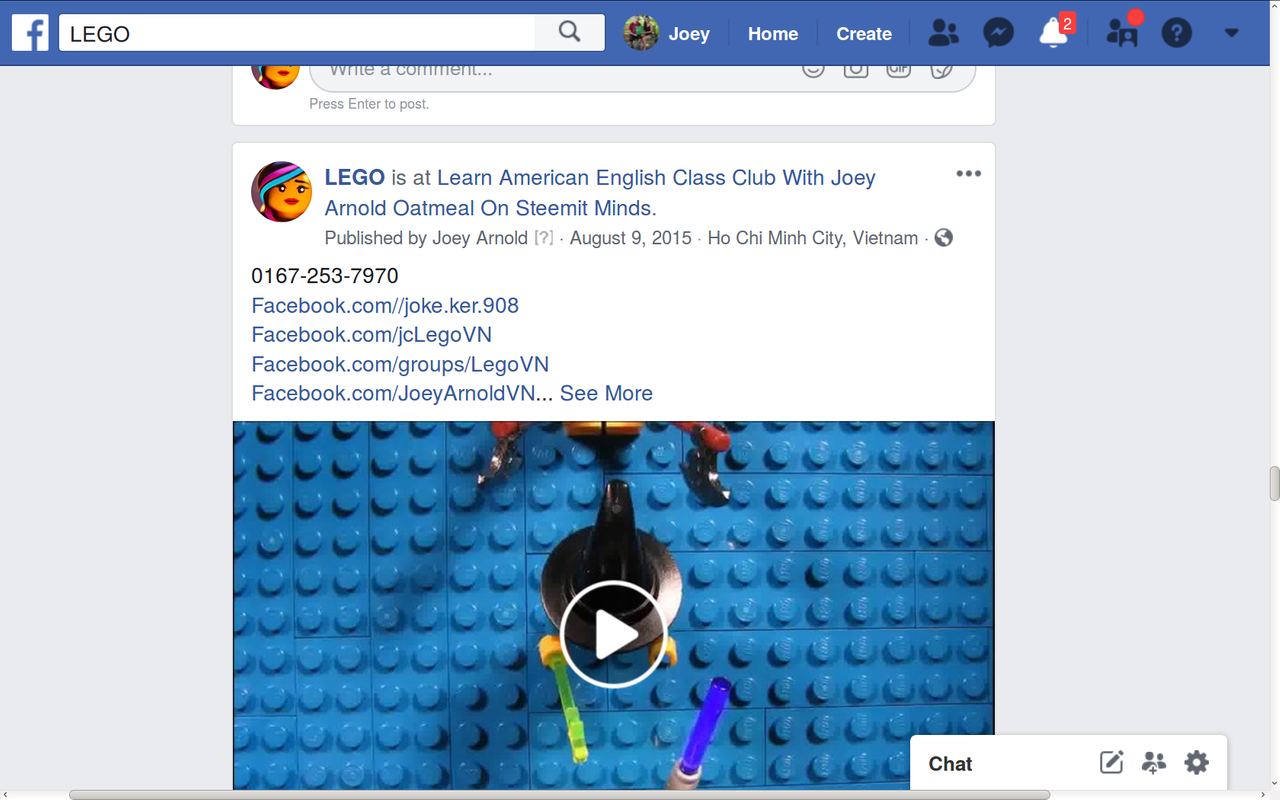Open chat settings gear
The height and width of the screenshot is (800, 1280).
pyautogui.click(x=1196, y=763)
